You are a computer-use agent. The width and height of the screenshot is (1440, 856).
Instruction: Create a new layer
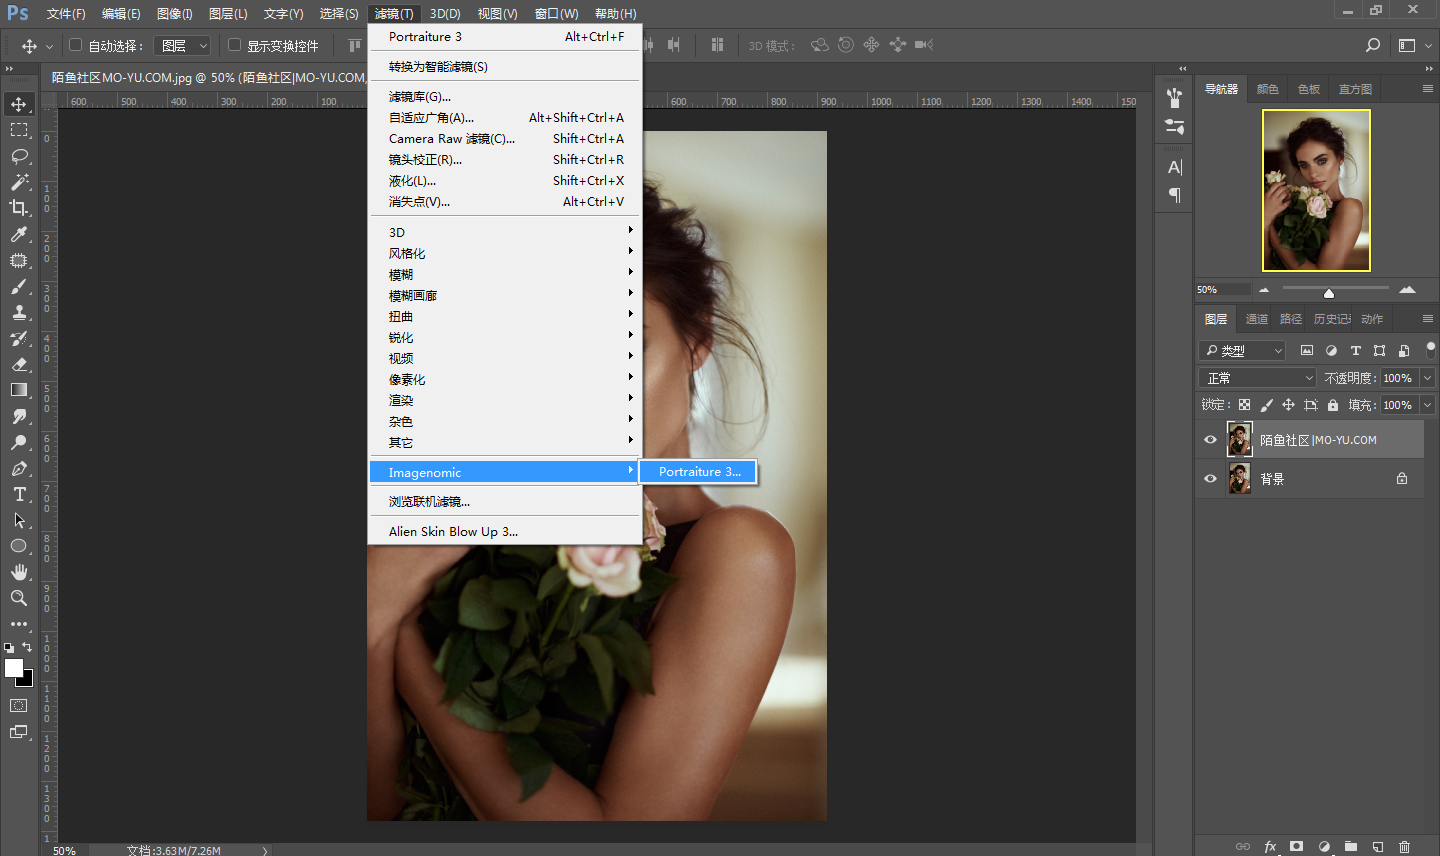pyautogui.click(x=1378, y=846)
